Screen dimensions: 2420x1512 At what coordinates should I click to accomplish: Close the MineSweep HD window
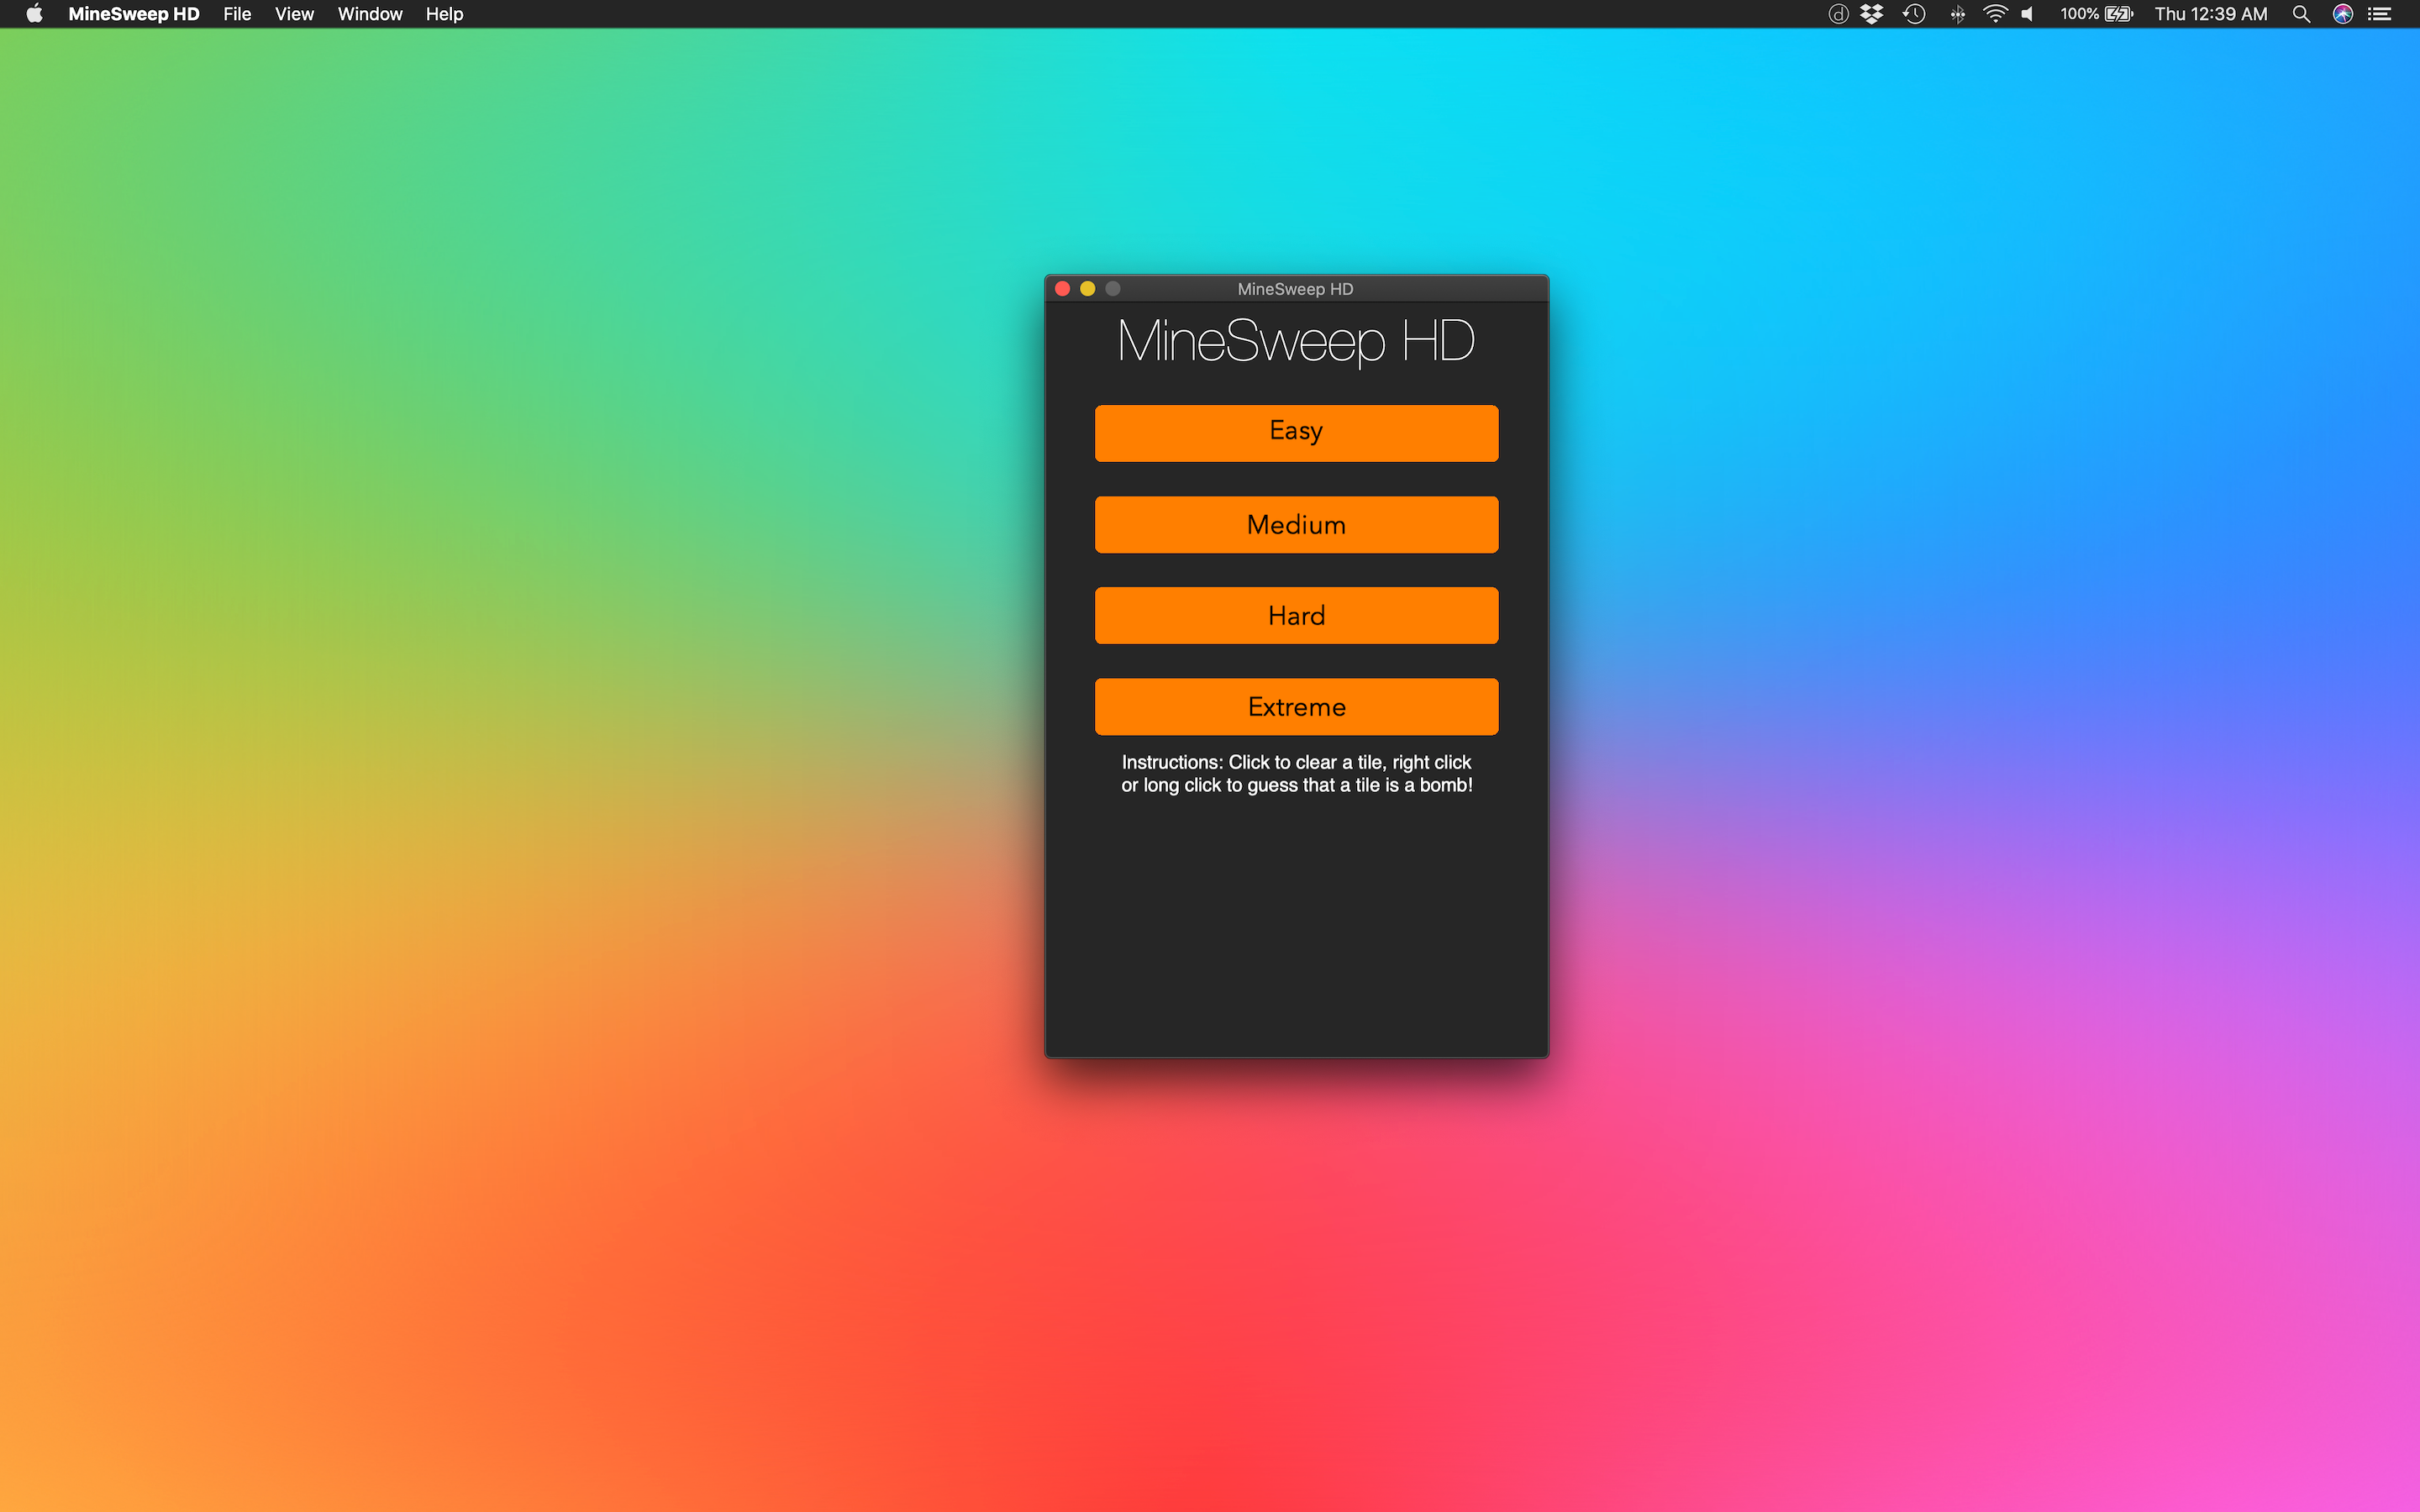[x=1062, y=289]
